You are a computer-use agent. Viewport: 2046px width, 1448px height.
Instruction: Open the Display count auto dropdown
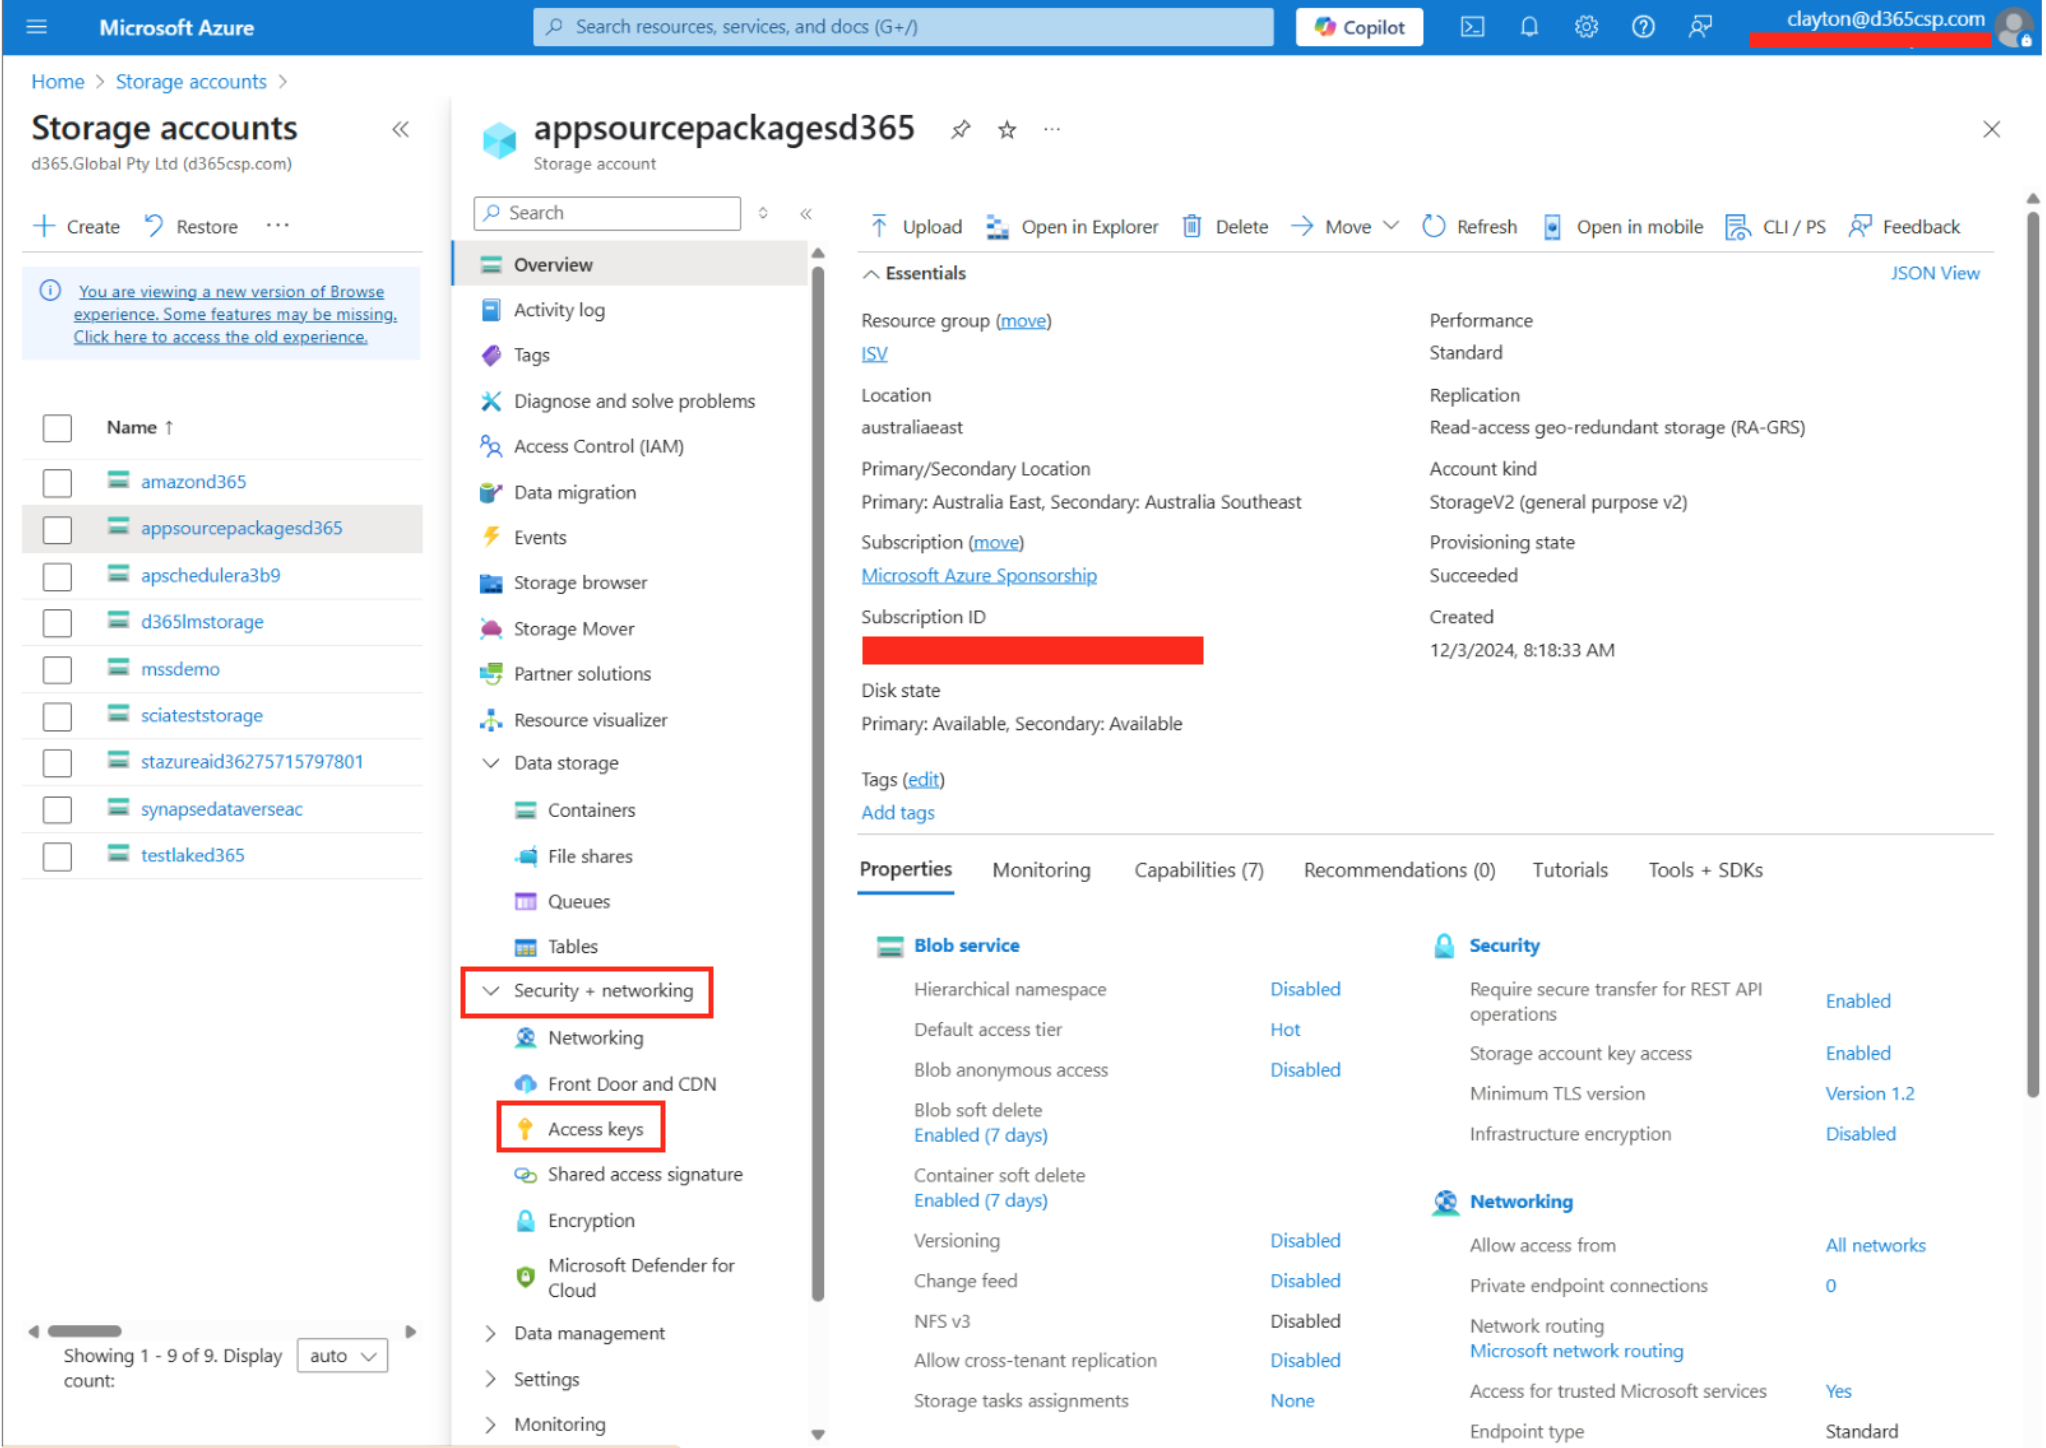coord(342,1356)
